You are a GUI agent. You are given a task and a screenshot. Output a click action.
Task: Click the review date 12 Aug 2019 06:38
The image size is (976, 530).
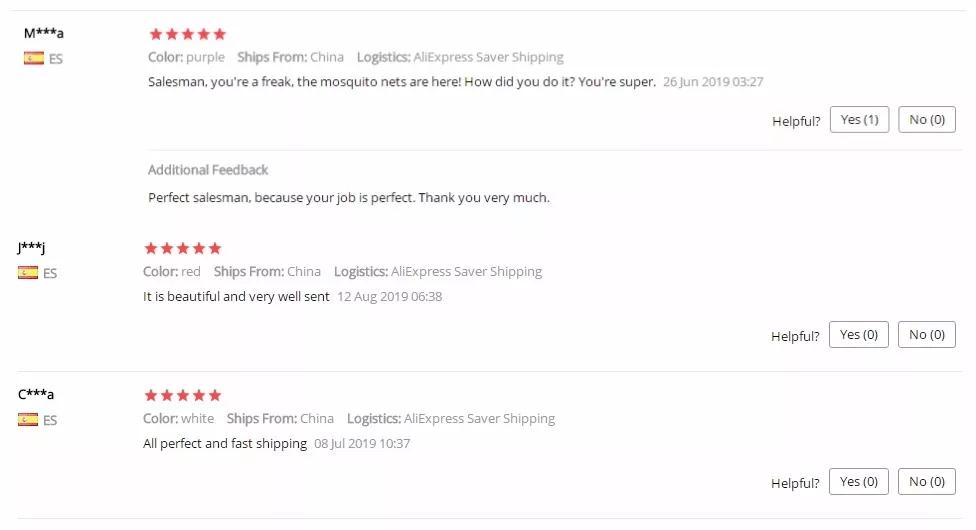click(390, 297)
